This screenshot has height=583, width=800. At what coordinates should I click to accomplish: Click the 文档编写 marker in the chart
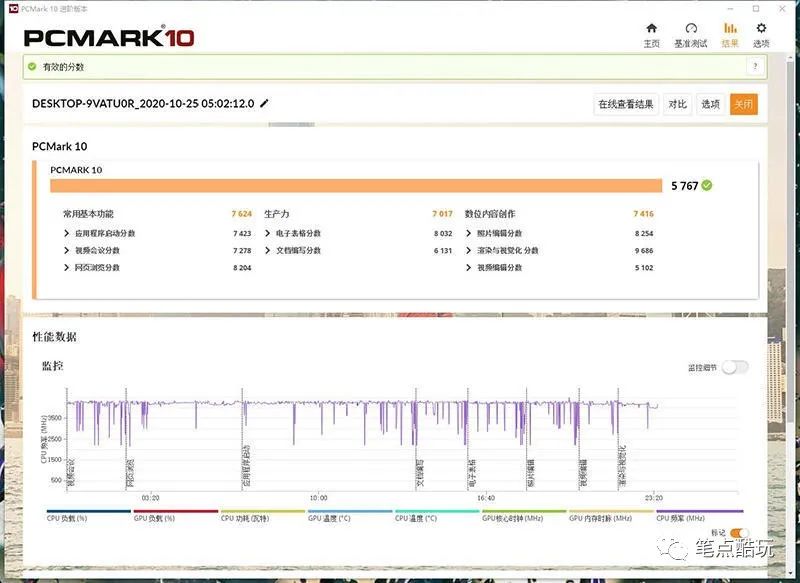[x=419, y=473]
